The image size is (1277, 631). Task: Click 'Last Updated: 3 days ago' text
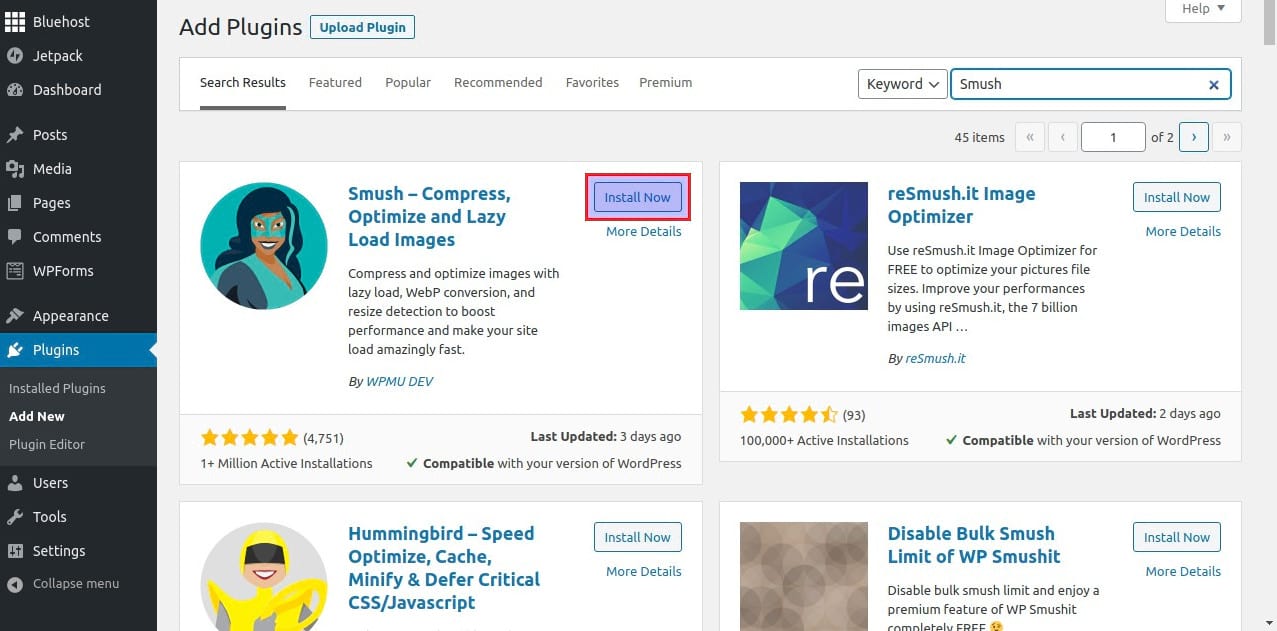[606, 437]
